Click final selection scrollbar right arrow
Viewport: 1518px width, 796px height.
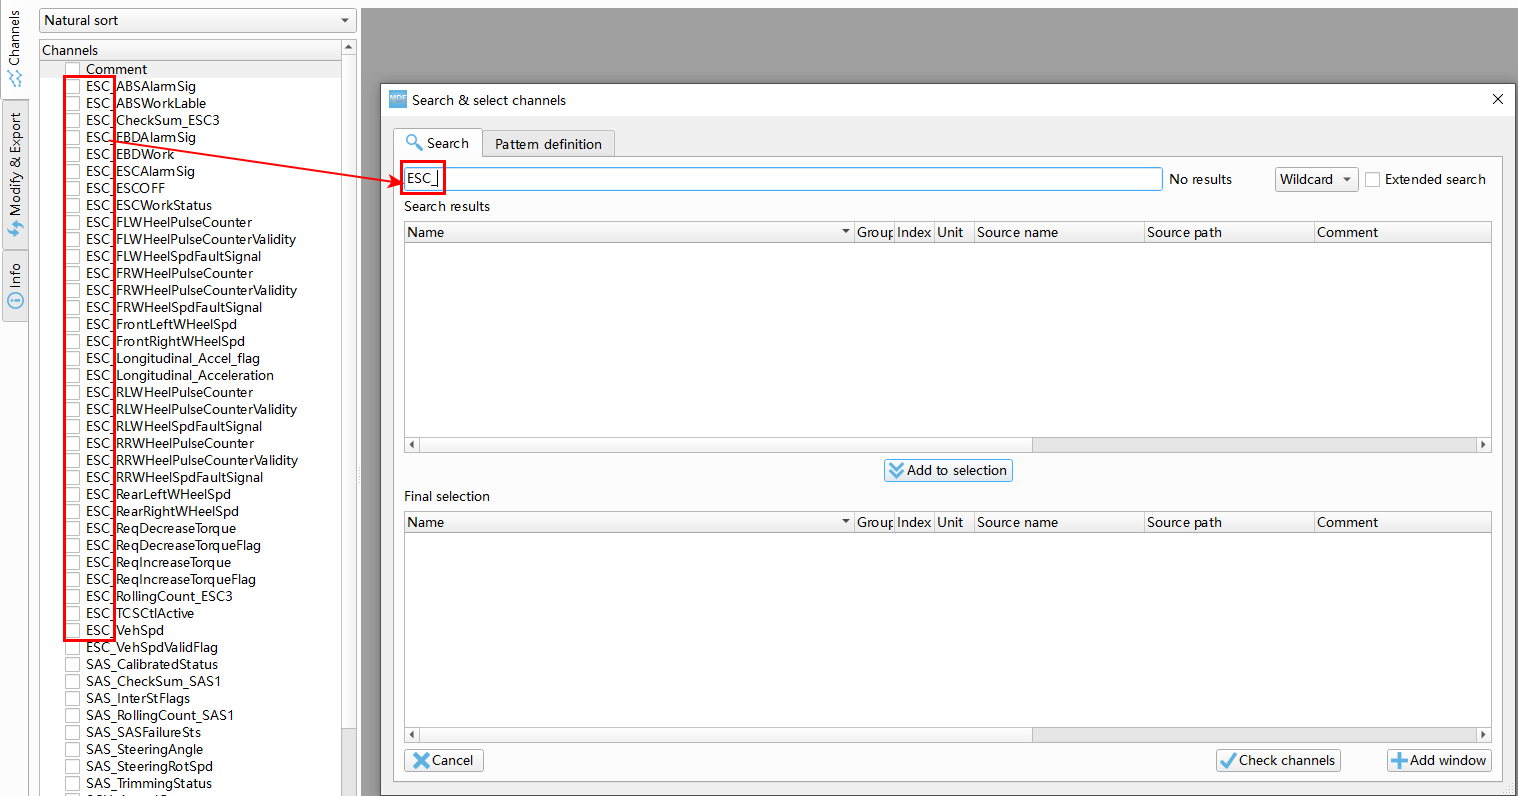tap(1483, 735)
